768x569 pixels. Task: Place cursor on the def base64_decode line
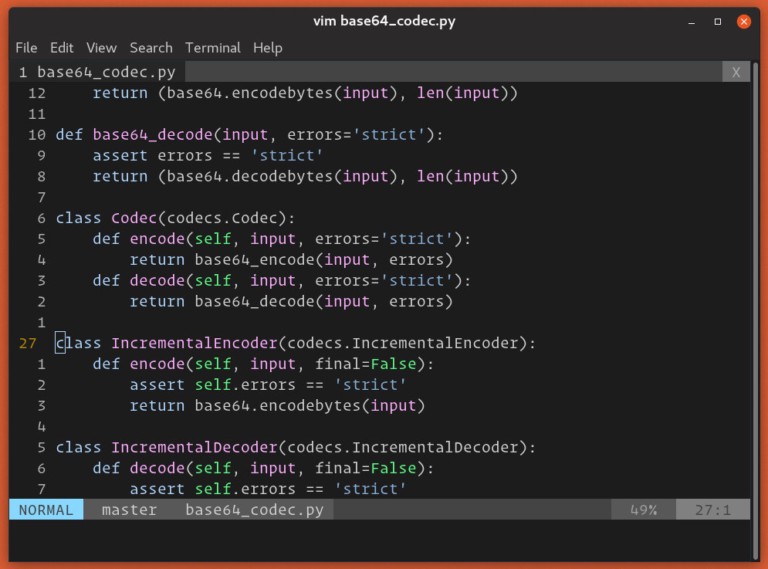[x=248, y=134]
